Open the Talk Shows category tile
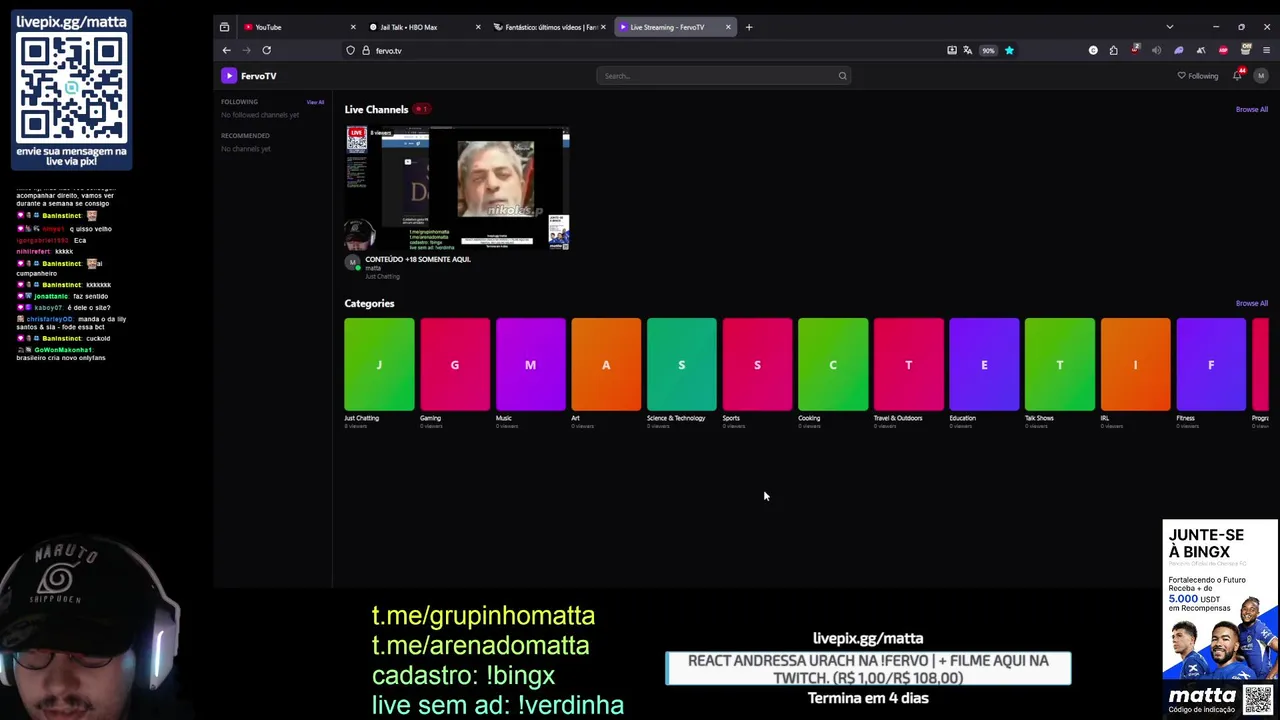Image resolution: width=1280 pixels, height=720 pixels. tap(1060, 365)
